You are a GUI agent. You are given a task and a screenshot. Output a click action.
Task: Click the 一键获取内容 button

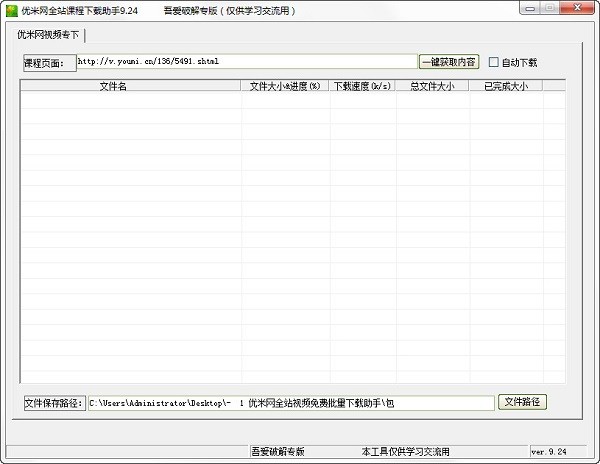tap(449, 62)
